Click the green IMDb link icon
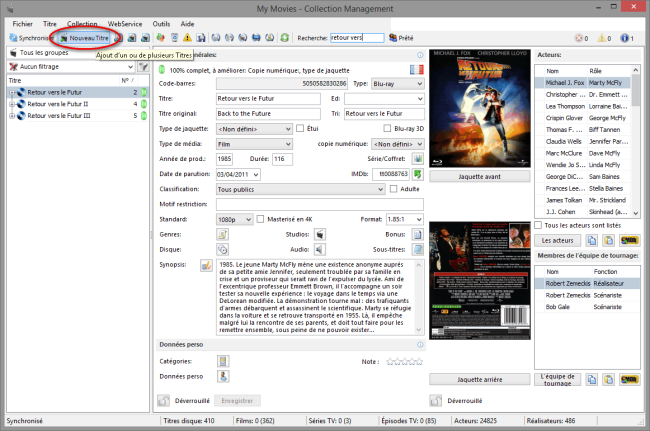The width and height of the screenshot is (650, 431). click(417, 174)
